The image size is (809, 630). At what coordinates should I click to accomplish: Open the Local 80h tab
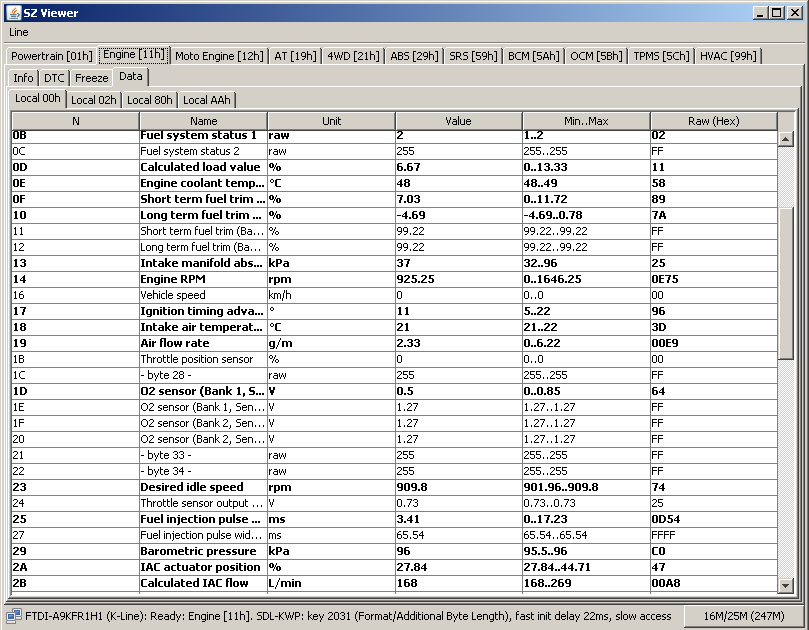pos(150,100)
